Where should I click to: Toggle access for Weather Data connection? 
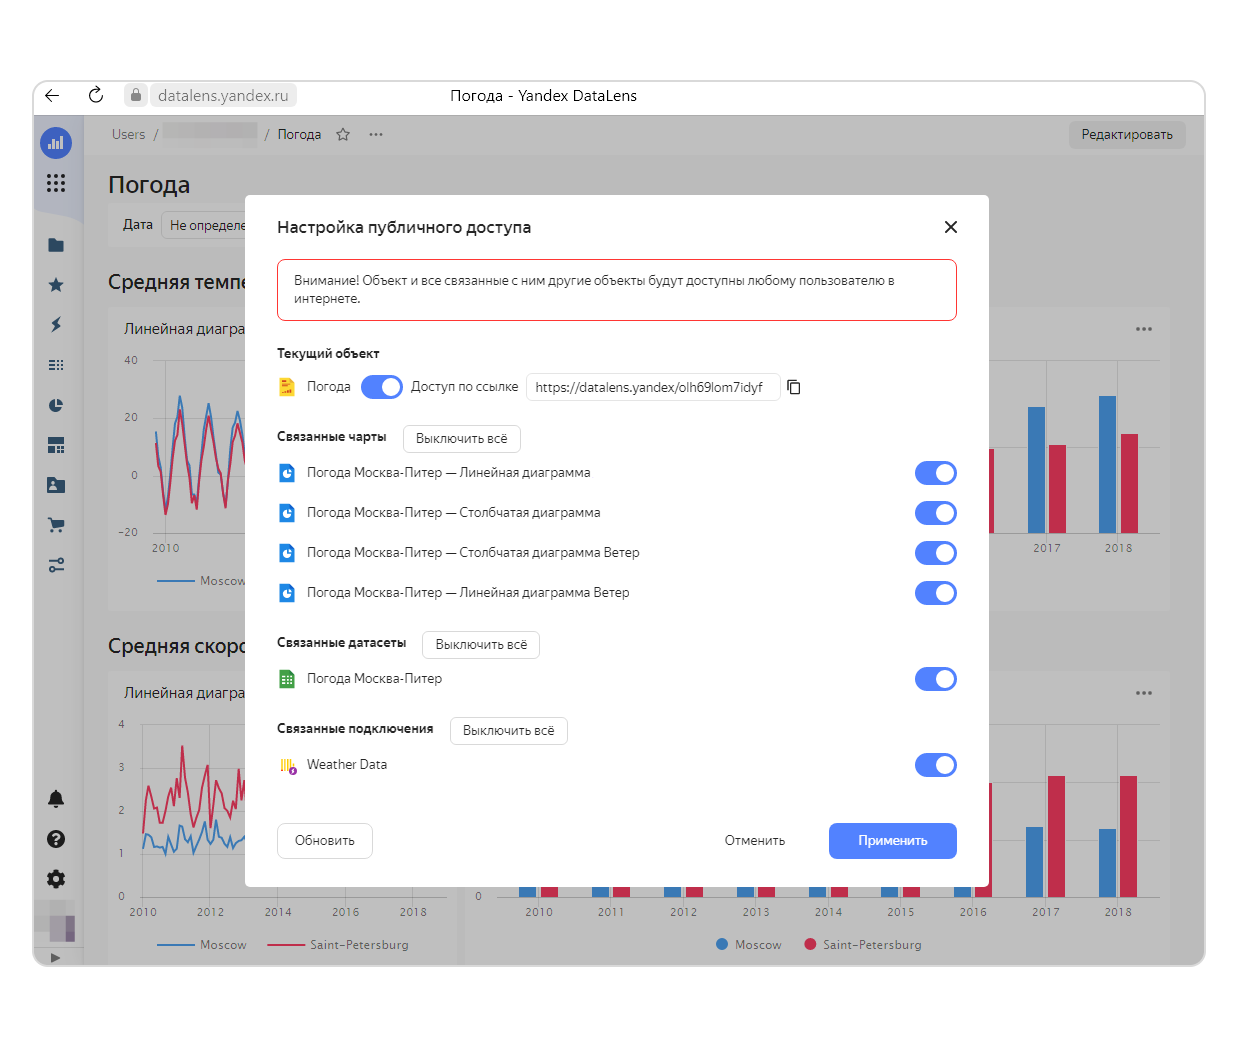click(936, 765)
